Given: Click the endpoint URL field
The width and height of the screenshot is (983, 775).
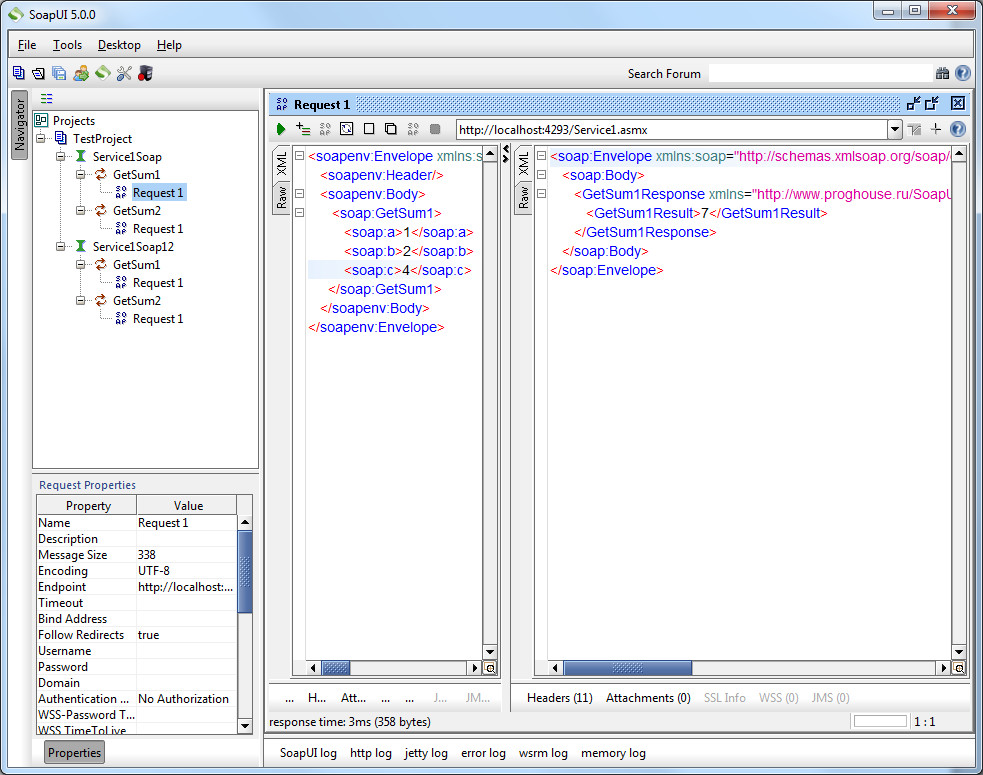Looking at the screenshot, I should coord(671,130).
